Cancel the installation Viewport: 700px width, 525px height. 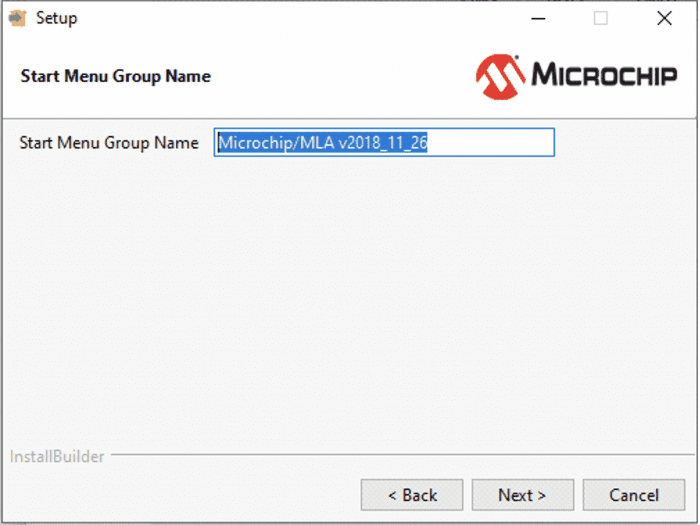(634, 495)
